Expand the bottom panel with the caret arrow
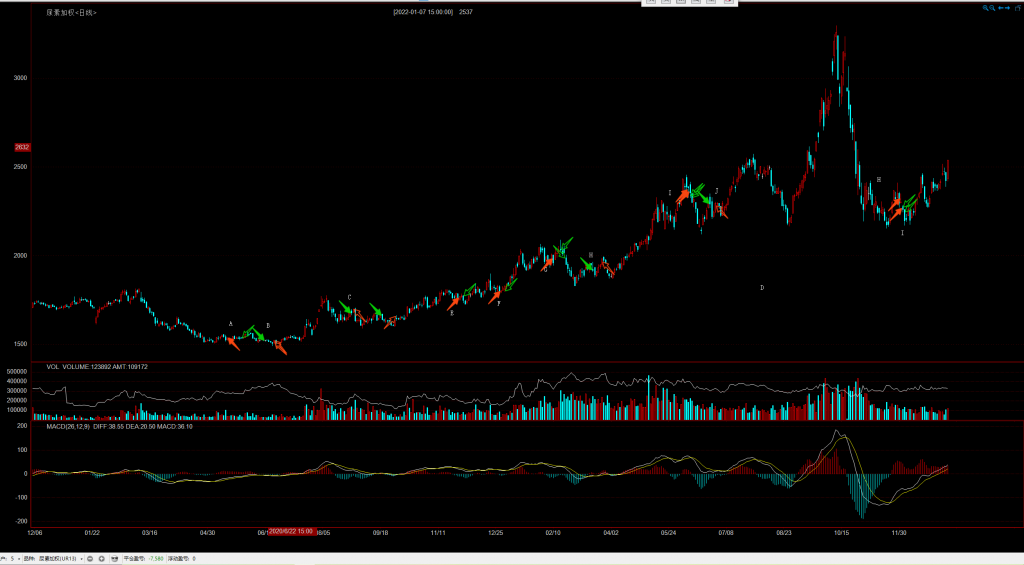The height and width of the screenshot is (565, 1024). [6, 558]
